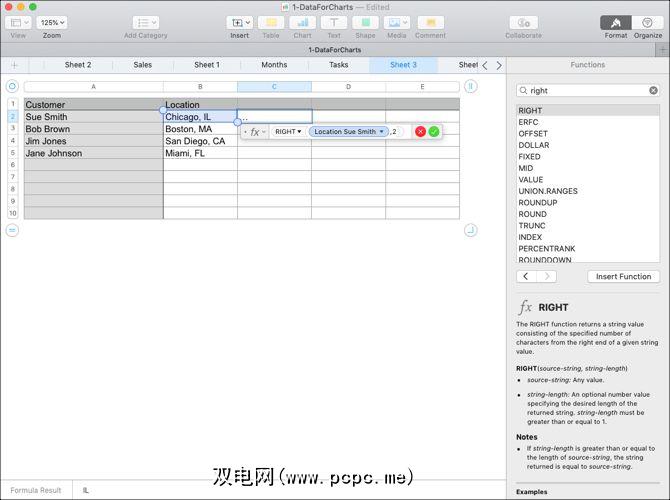Image resolution: width=670 pixels, height=500 pixels.
Task: Cancel the formula with the red X
Action: point(421,132)
